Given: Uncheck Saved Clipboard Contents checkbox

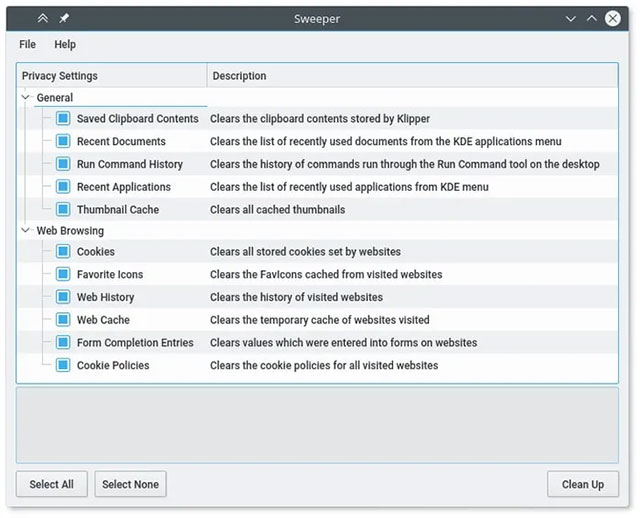Looking at the screenshot, I should 63,118.
